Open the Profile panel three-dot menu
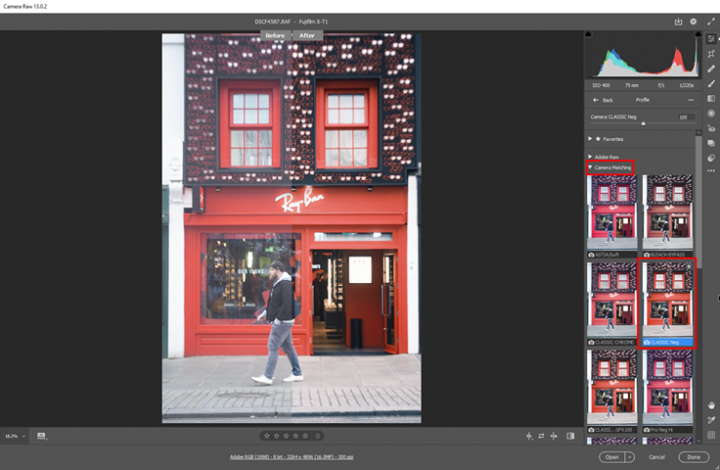The height and width of the screenshot is (470, 720). [691, 100]
